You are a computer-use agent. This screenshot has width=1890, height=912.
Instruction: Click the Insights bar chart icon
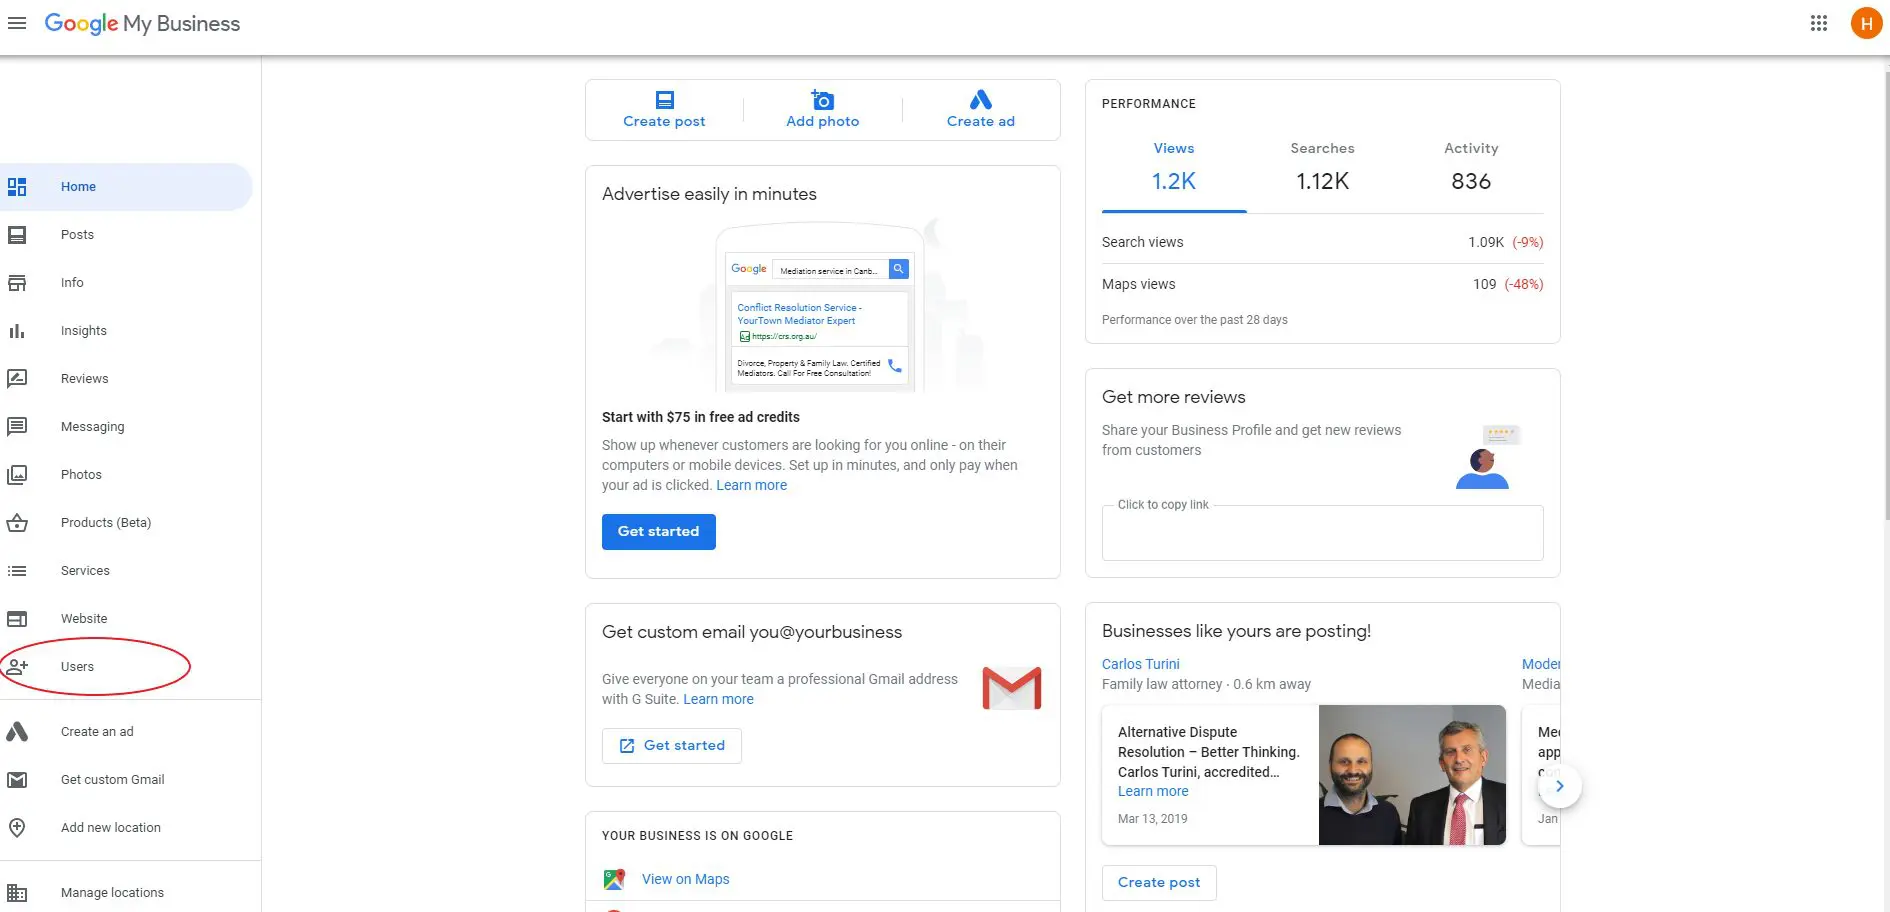tap(17, 331)
